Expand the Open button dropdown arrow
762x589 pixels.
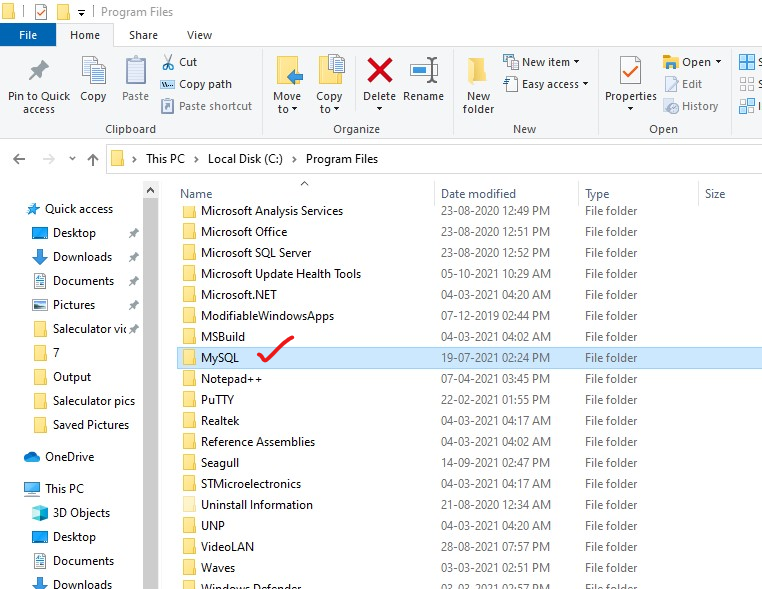[x=718, y=62]
